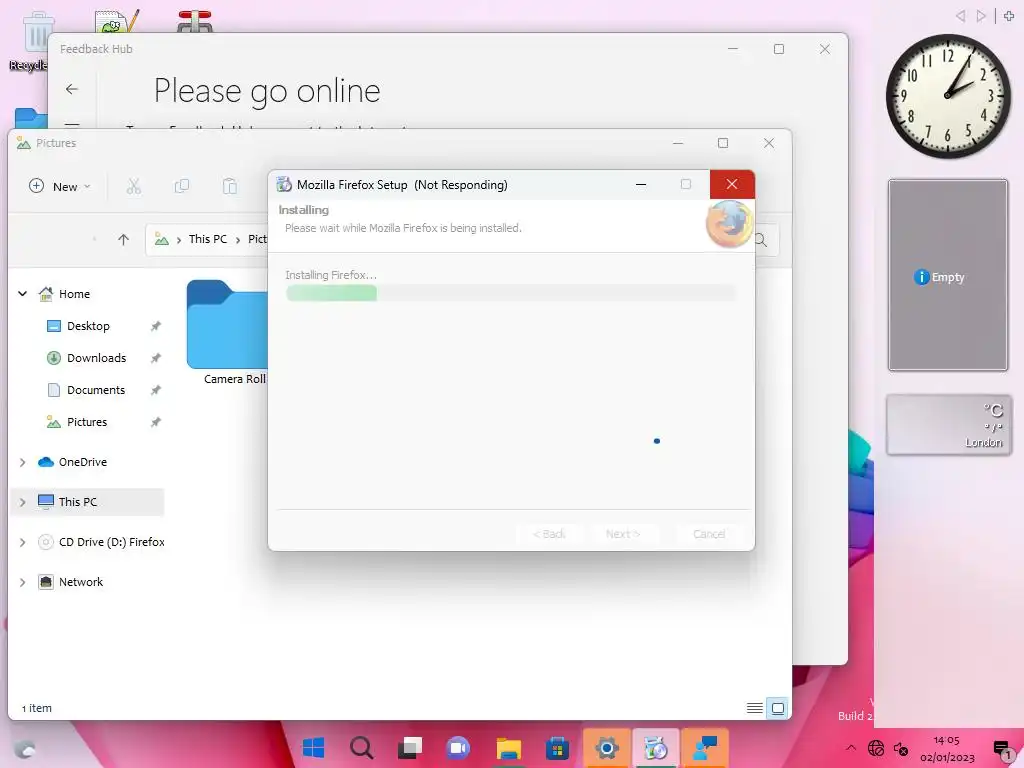This screenshot has height=768, width=1024.
Task: Open the notifications icon in tray
Action: click(1002, 749)
